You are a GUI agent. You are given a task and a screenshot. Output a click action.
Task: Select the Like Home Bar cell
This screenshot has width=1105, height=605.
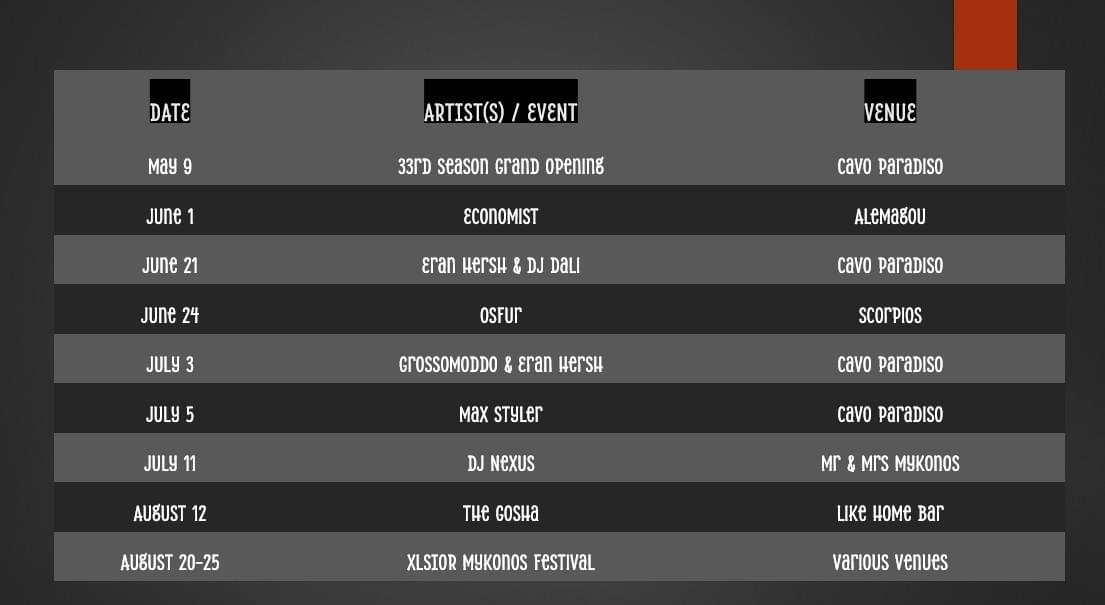coord(889,513)
